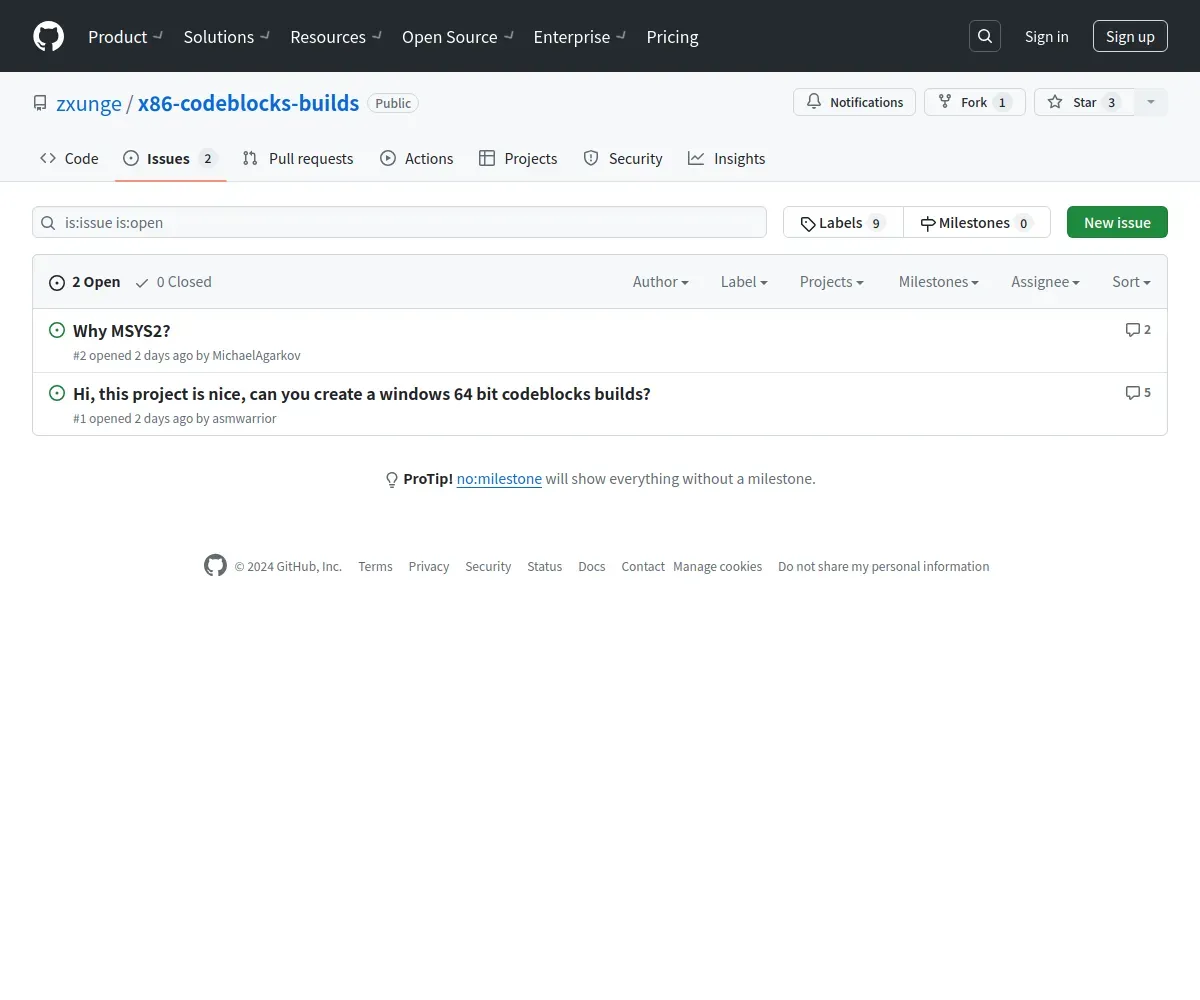Fork the repository
Viewport: 1200px width, 1000px height.
click(x=974, y=102)
